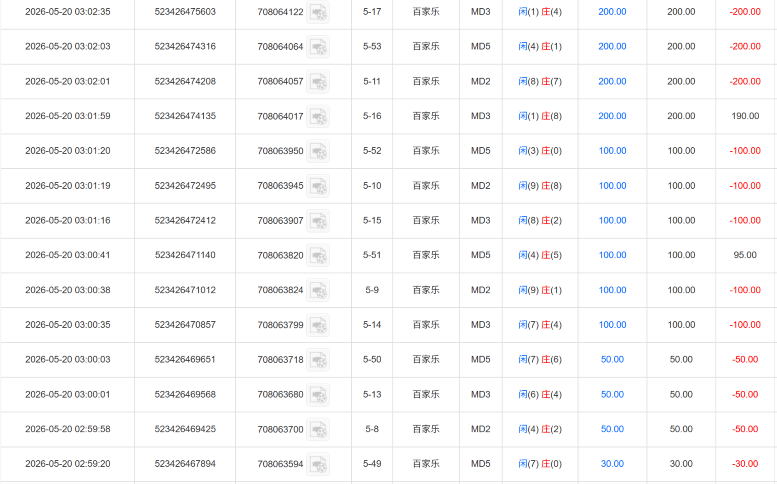Open video replay icon for round 708064122
777x484 pixels.
point(318,12)
